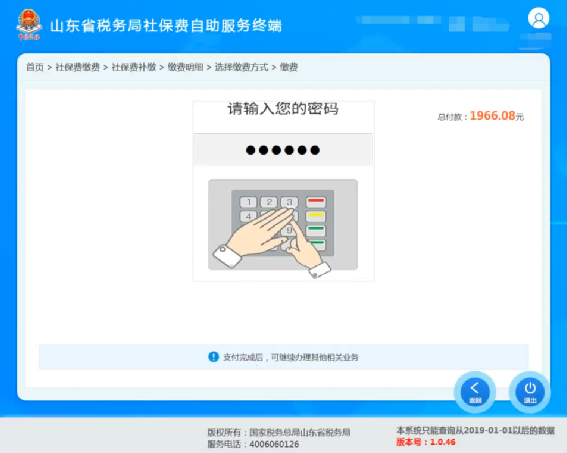This screenshot has width=567, height=453.
Task: Click the 山东省税务局社保费自助服务终端 title
Action: pyautogui.click(x=166, y=26)
